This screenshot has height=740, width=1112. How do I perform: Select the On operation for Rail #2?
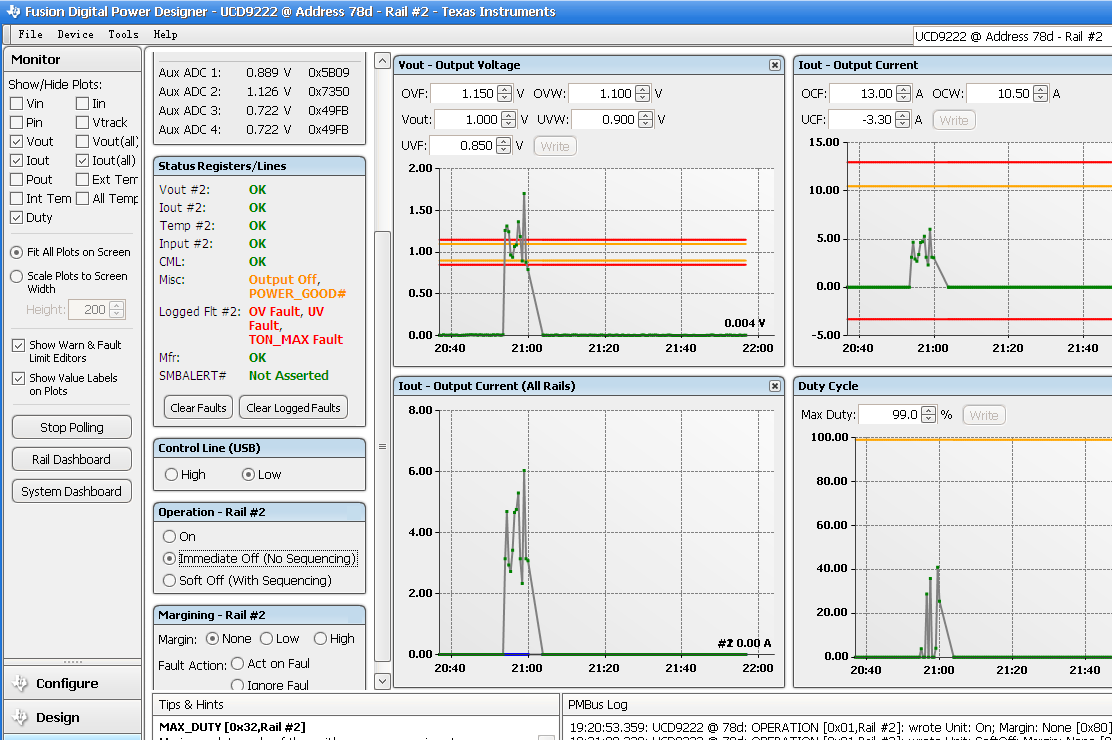point(169,536)
